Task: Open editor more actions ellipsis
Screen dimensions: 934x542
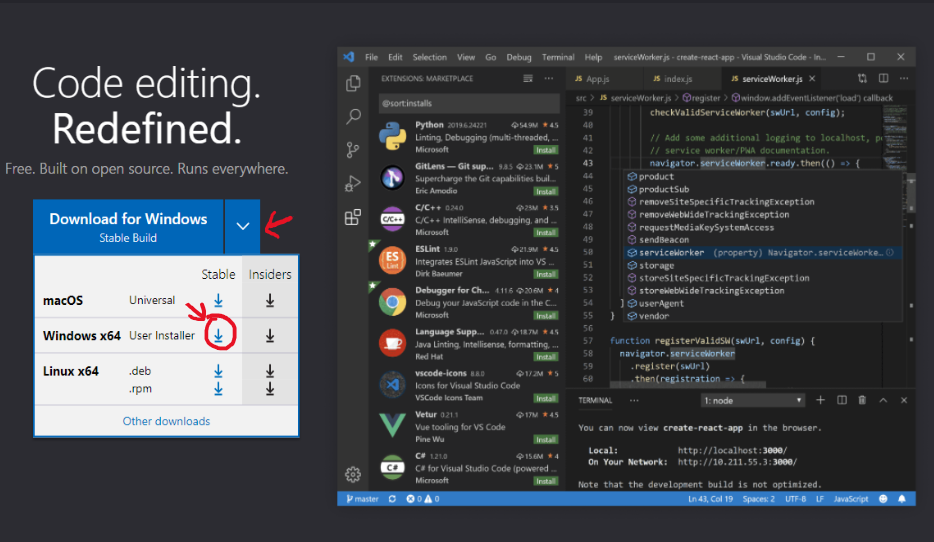Action: 904,79
